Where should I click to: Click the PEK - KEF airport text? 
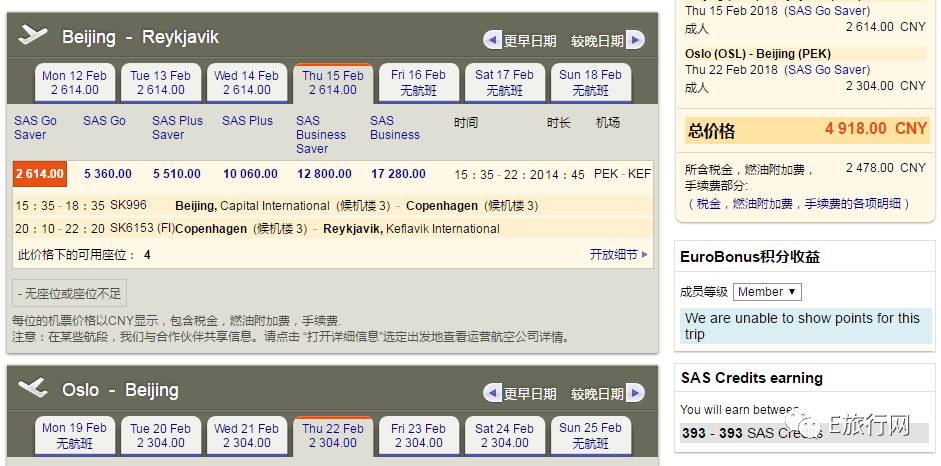pos(622,175)
